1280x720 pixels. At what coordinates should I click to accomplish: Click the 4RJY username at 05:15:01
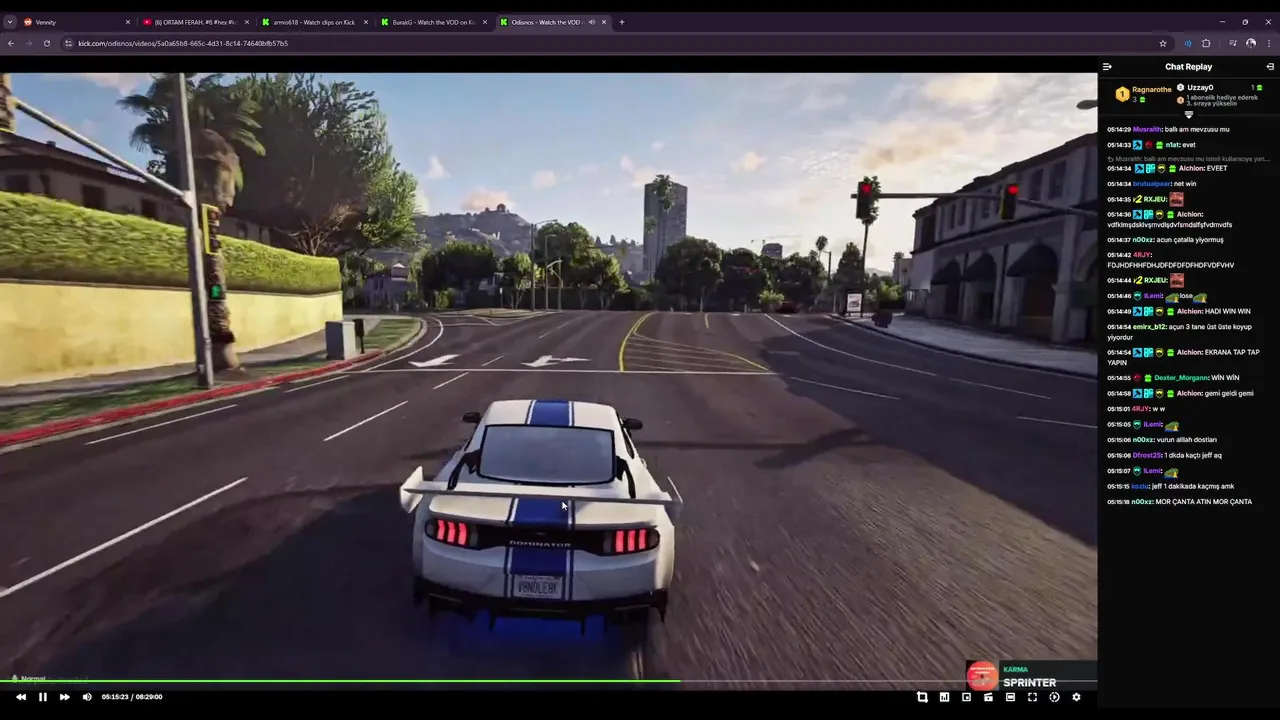coord(1141,409)
